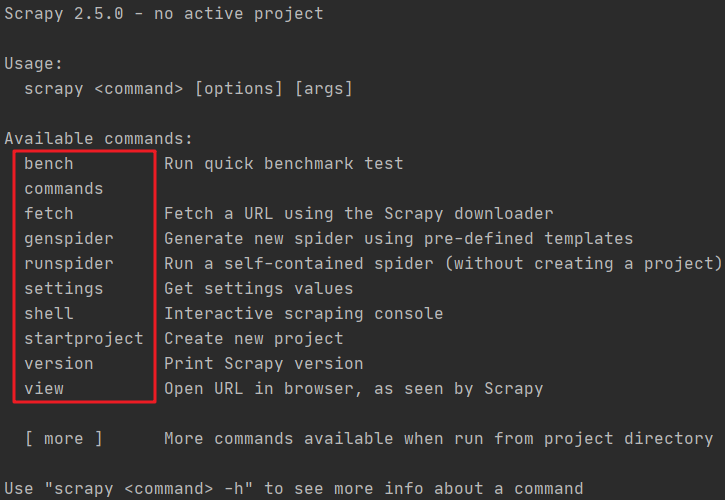Select the runspider command name

click(69, 264)
